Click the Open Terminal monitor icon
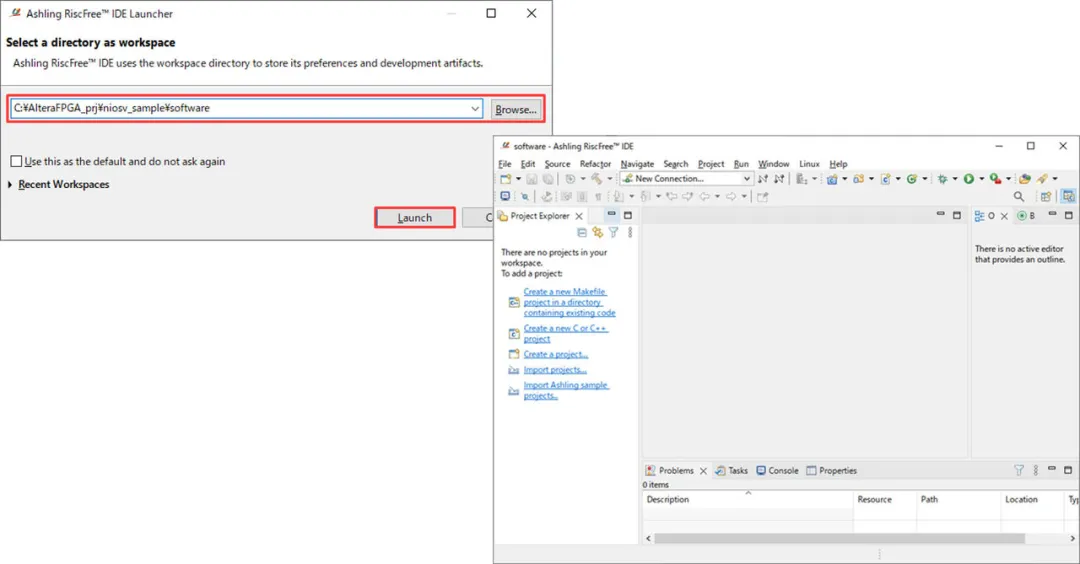Image resolution: width=1080 pixels, height=564 pixels. coord(505,197)
